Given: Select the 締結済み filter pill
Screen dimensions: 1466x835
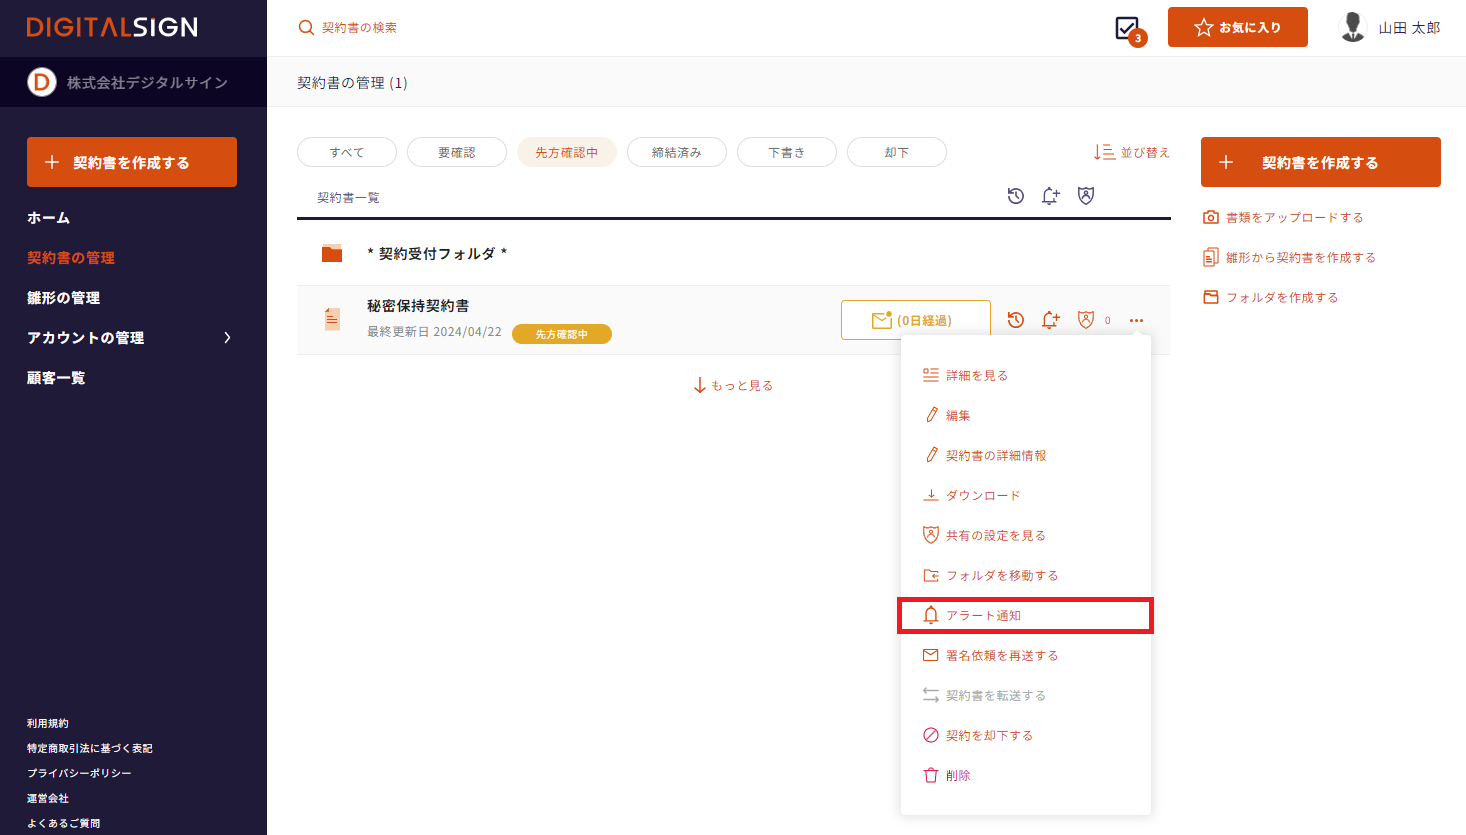Looking at the screenshot, I should (x=676, y=152).
